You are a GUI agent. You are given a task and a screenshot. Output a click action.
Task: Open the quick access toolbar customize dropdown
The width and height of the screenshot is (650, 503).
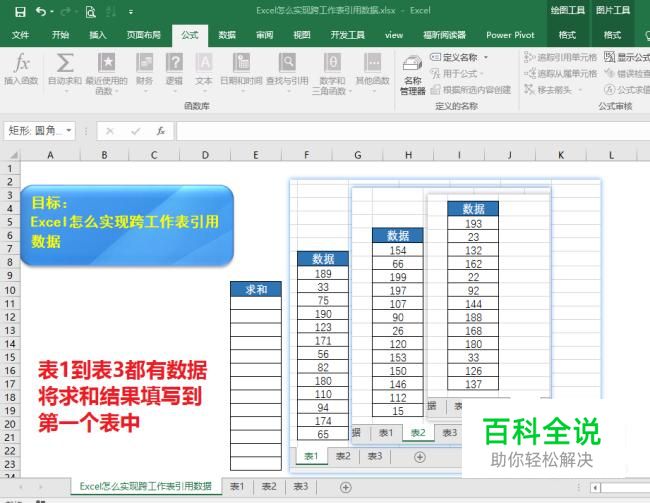(131, 12)
